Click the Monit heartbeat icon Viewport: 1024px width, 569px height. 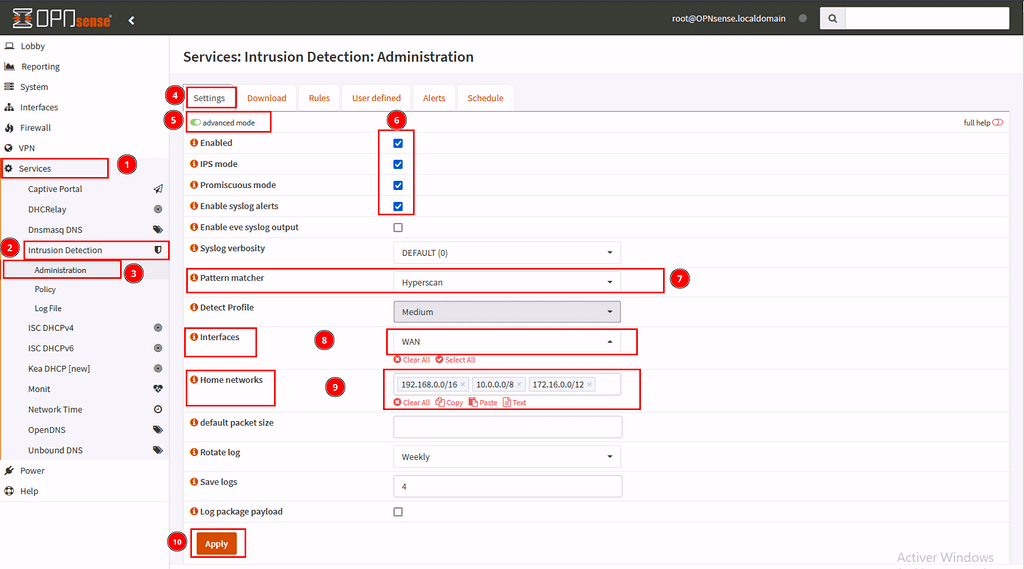click(157, 389)
